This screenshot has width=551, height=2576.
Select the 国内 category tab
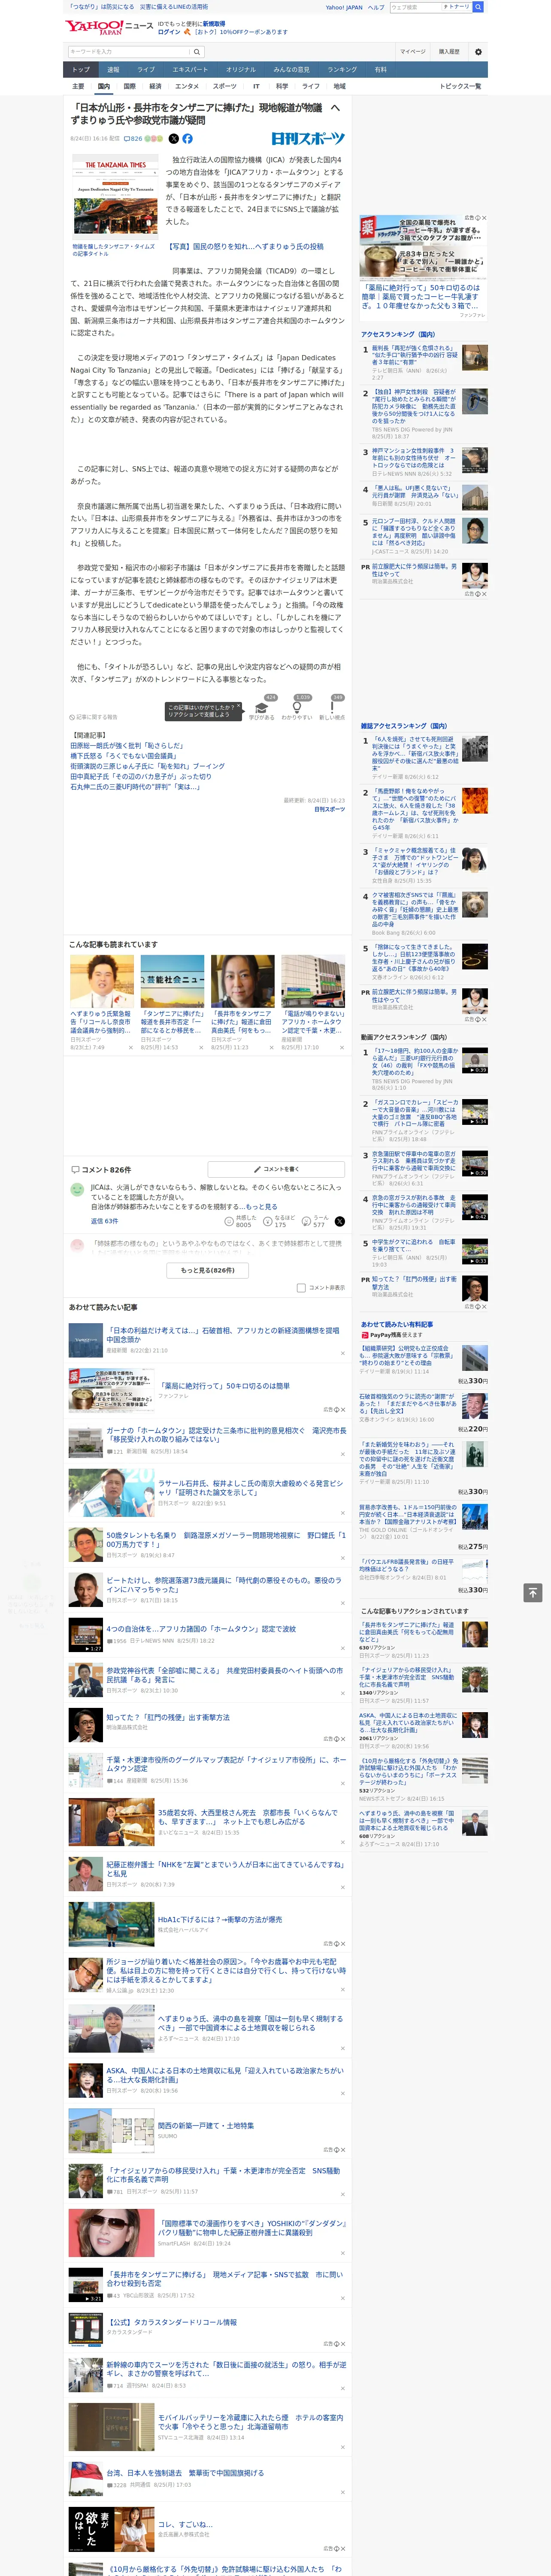pyautogui.click(x=103, y=87)
